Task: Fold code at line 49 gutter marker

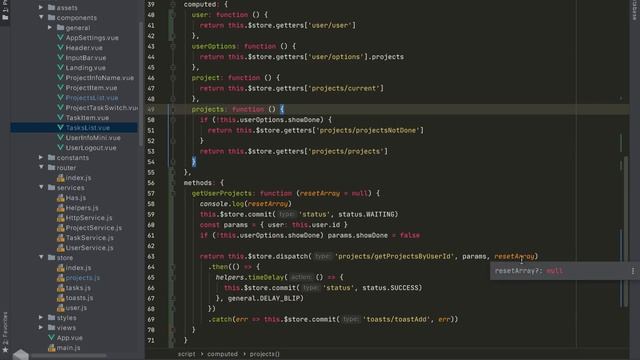Action: coord(173,109)
